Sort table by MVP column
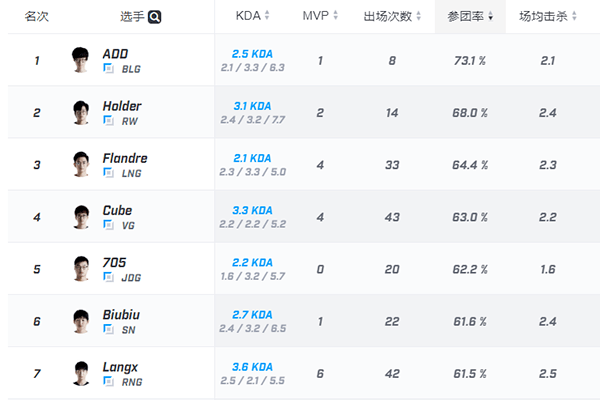Screen dimensions: 600x400 click(320, 17)
